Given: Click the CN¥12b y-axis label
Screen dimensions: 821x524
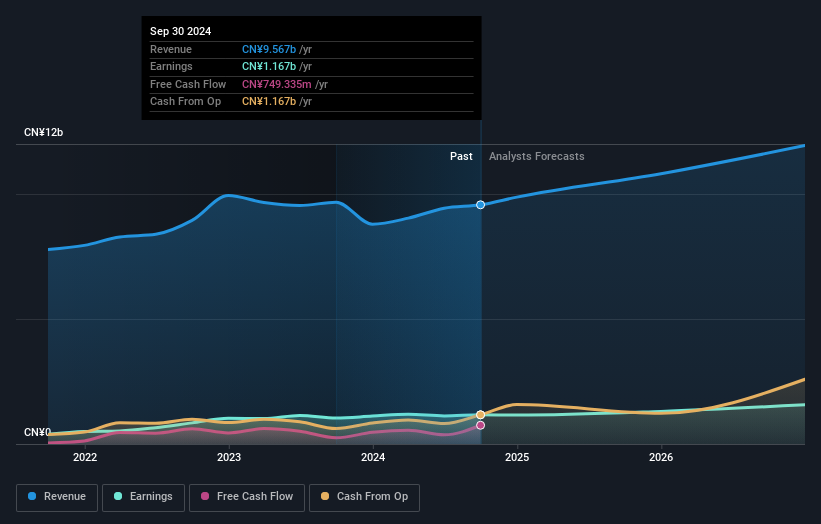Looking at the screenshot, I should coord(43,132).
